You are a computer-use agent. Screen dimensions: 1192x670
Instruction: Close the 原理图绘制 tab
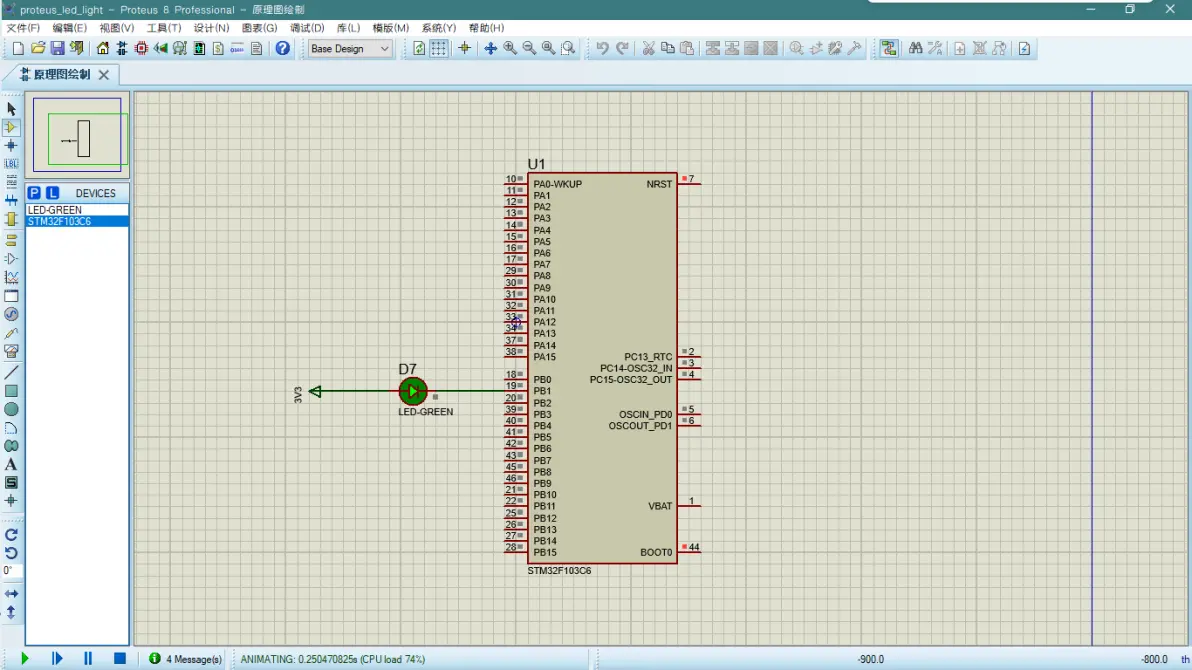point(104,75)
